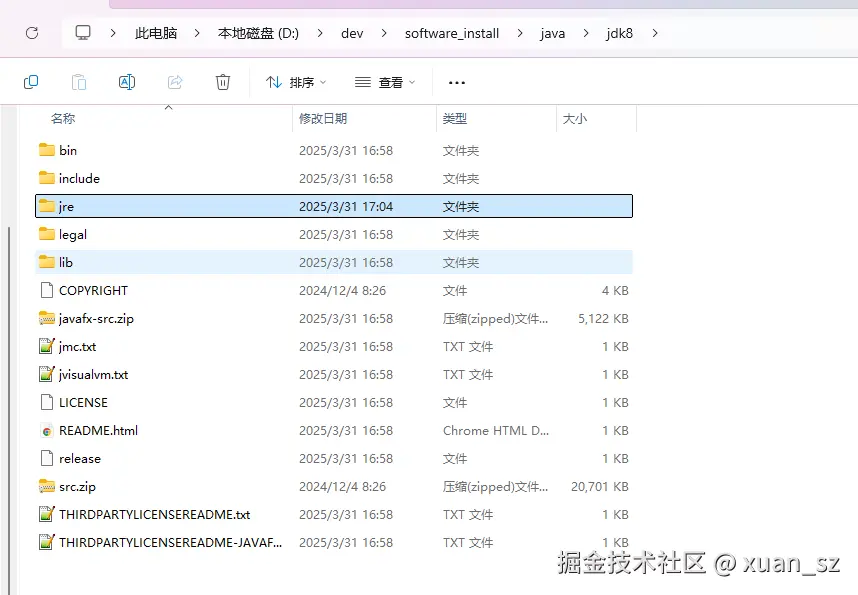Screen dimensions: 858x595
Task: Click the THIRDPARTYLICENSEREADME.txt file icon
Action: (x=47, y=514)
